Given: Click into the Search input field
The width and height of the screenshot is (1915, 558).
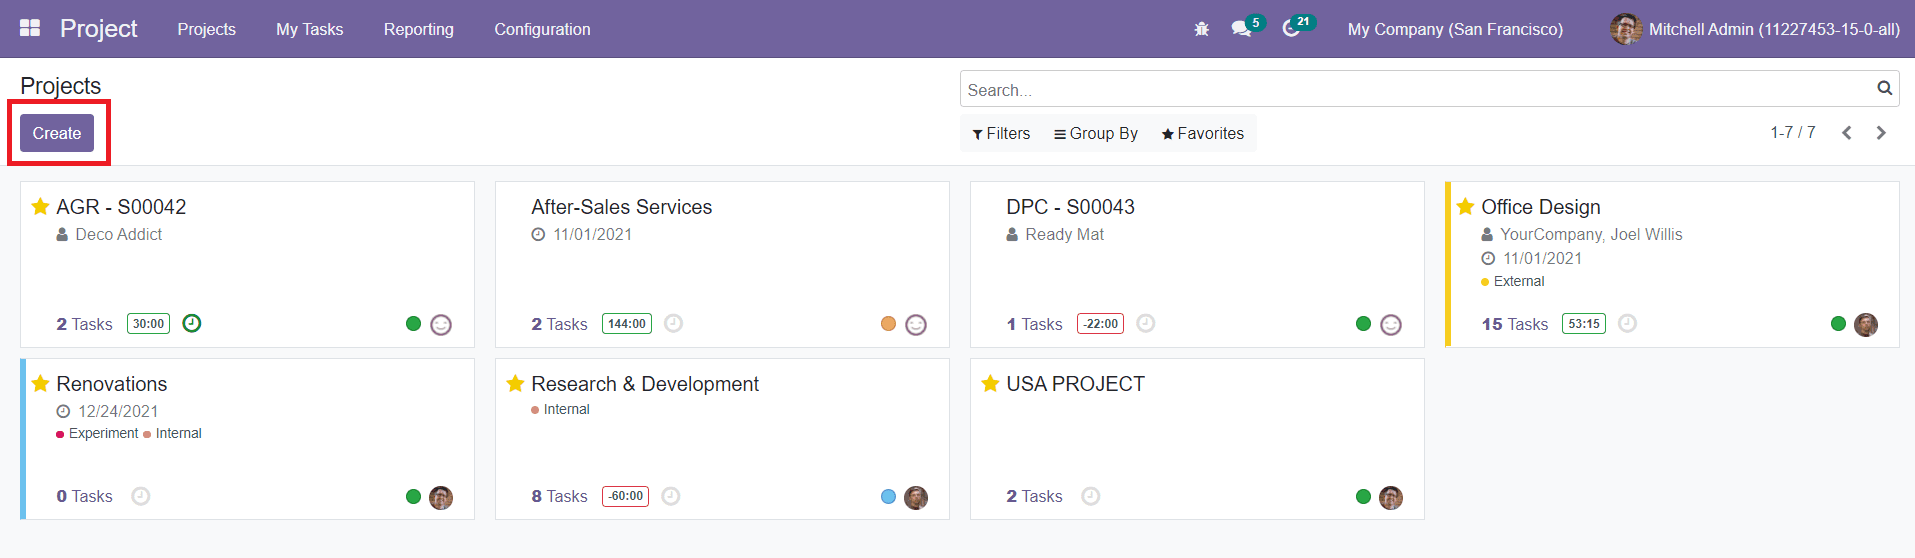Looking at the screenshot, I should point(1415,90).
